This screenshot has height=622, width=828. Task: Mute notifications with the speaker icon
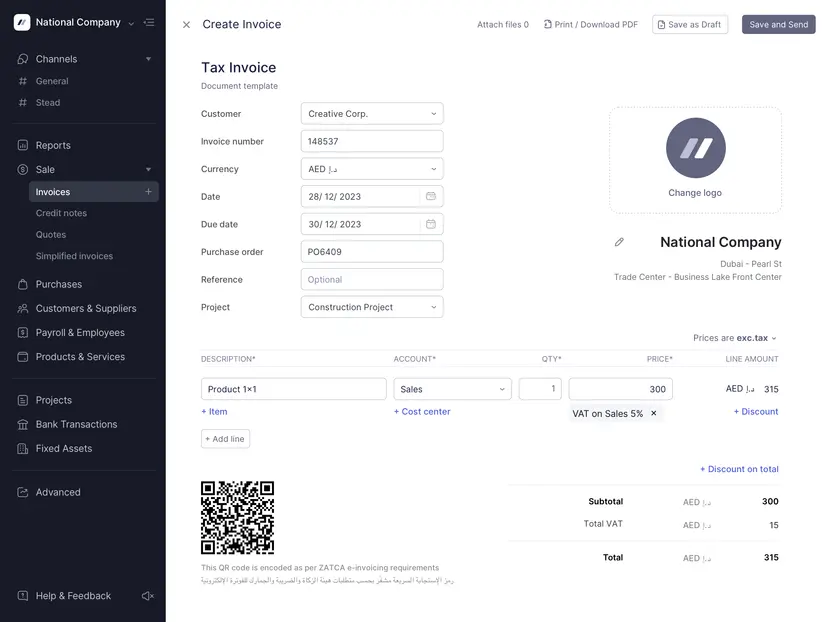(148, 596)
